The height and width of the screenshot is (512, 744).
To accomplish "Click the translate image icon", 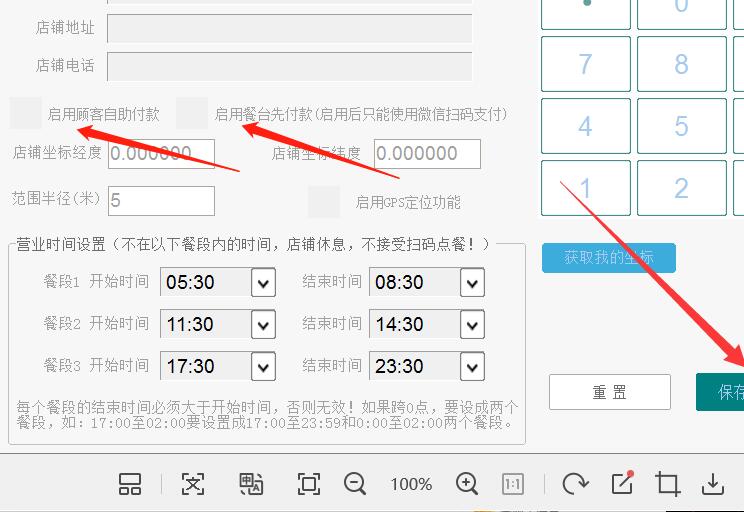I will [251, 484].
